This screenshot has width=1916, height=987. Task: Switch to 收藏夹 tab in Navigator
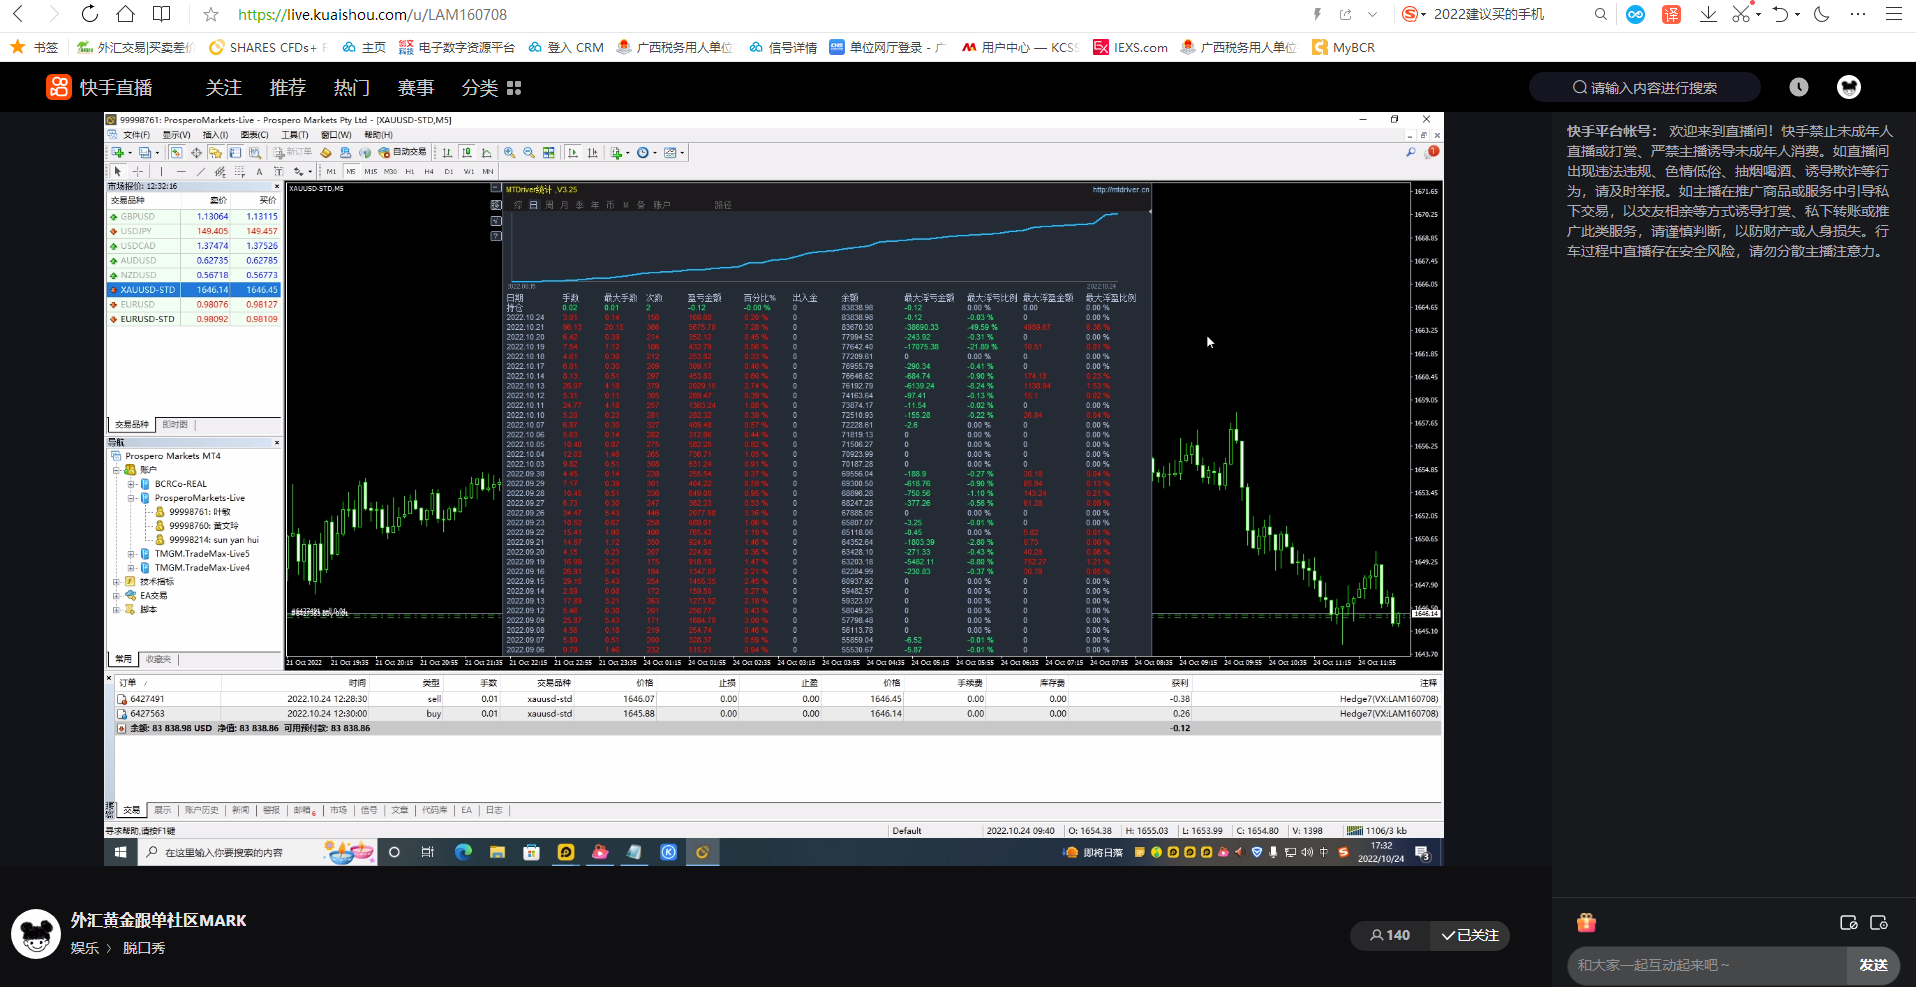158,659
